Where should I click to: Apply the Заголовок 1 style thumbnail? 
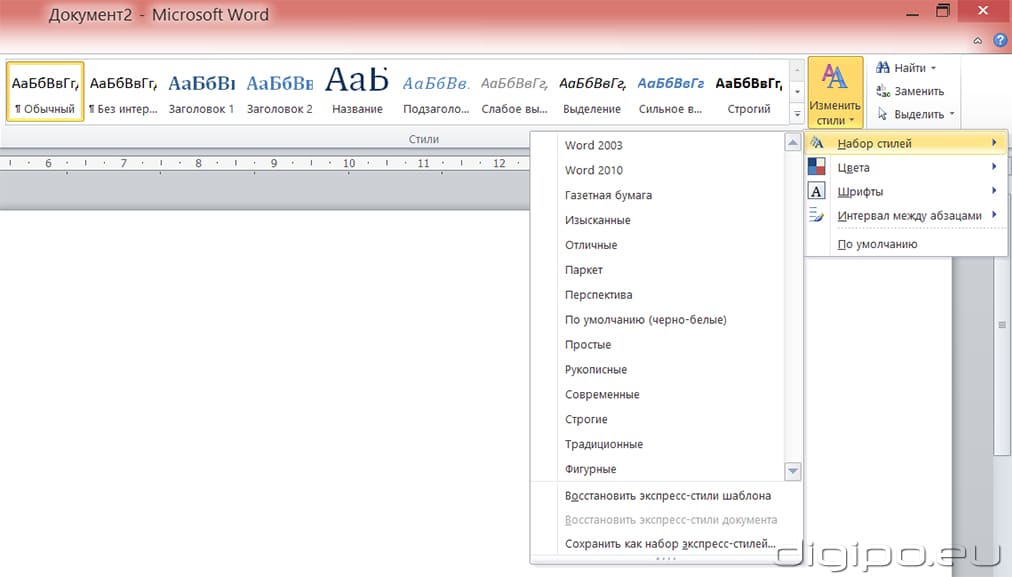(x=201, y=91)
